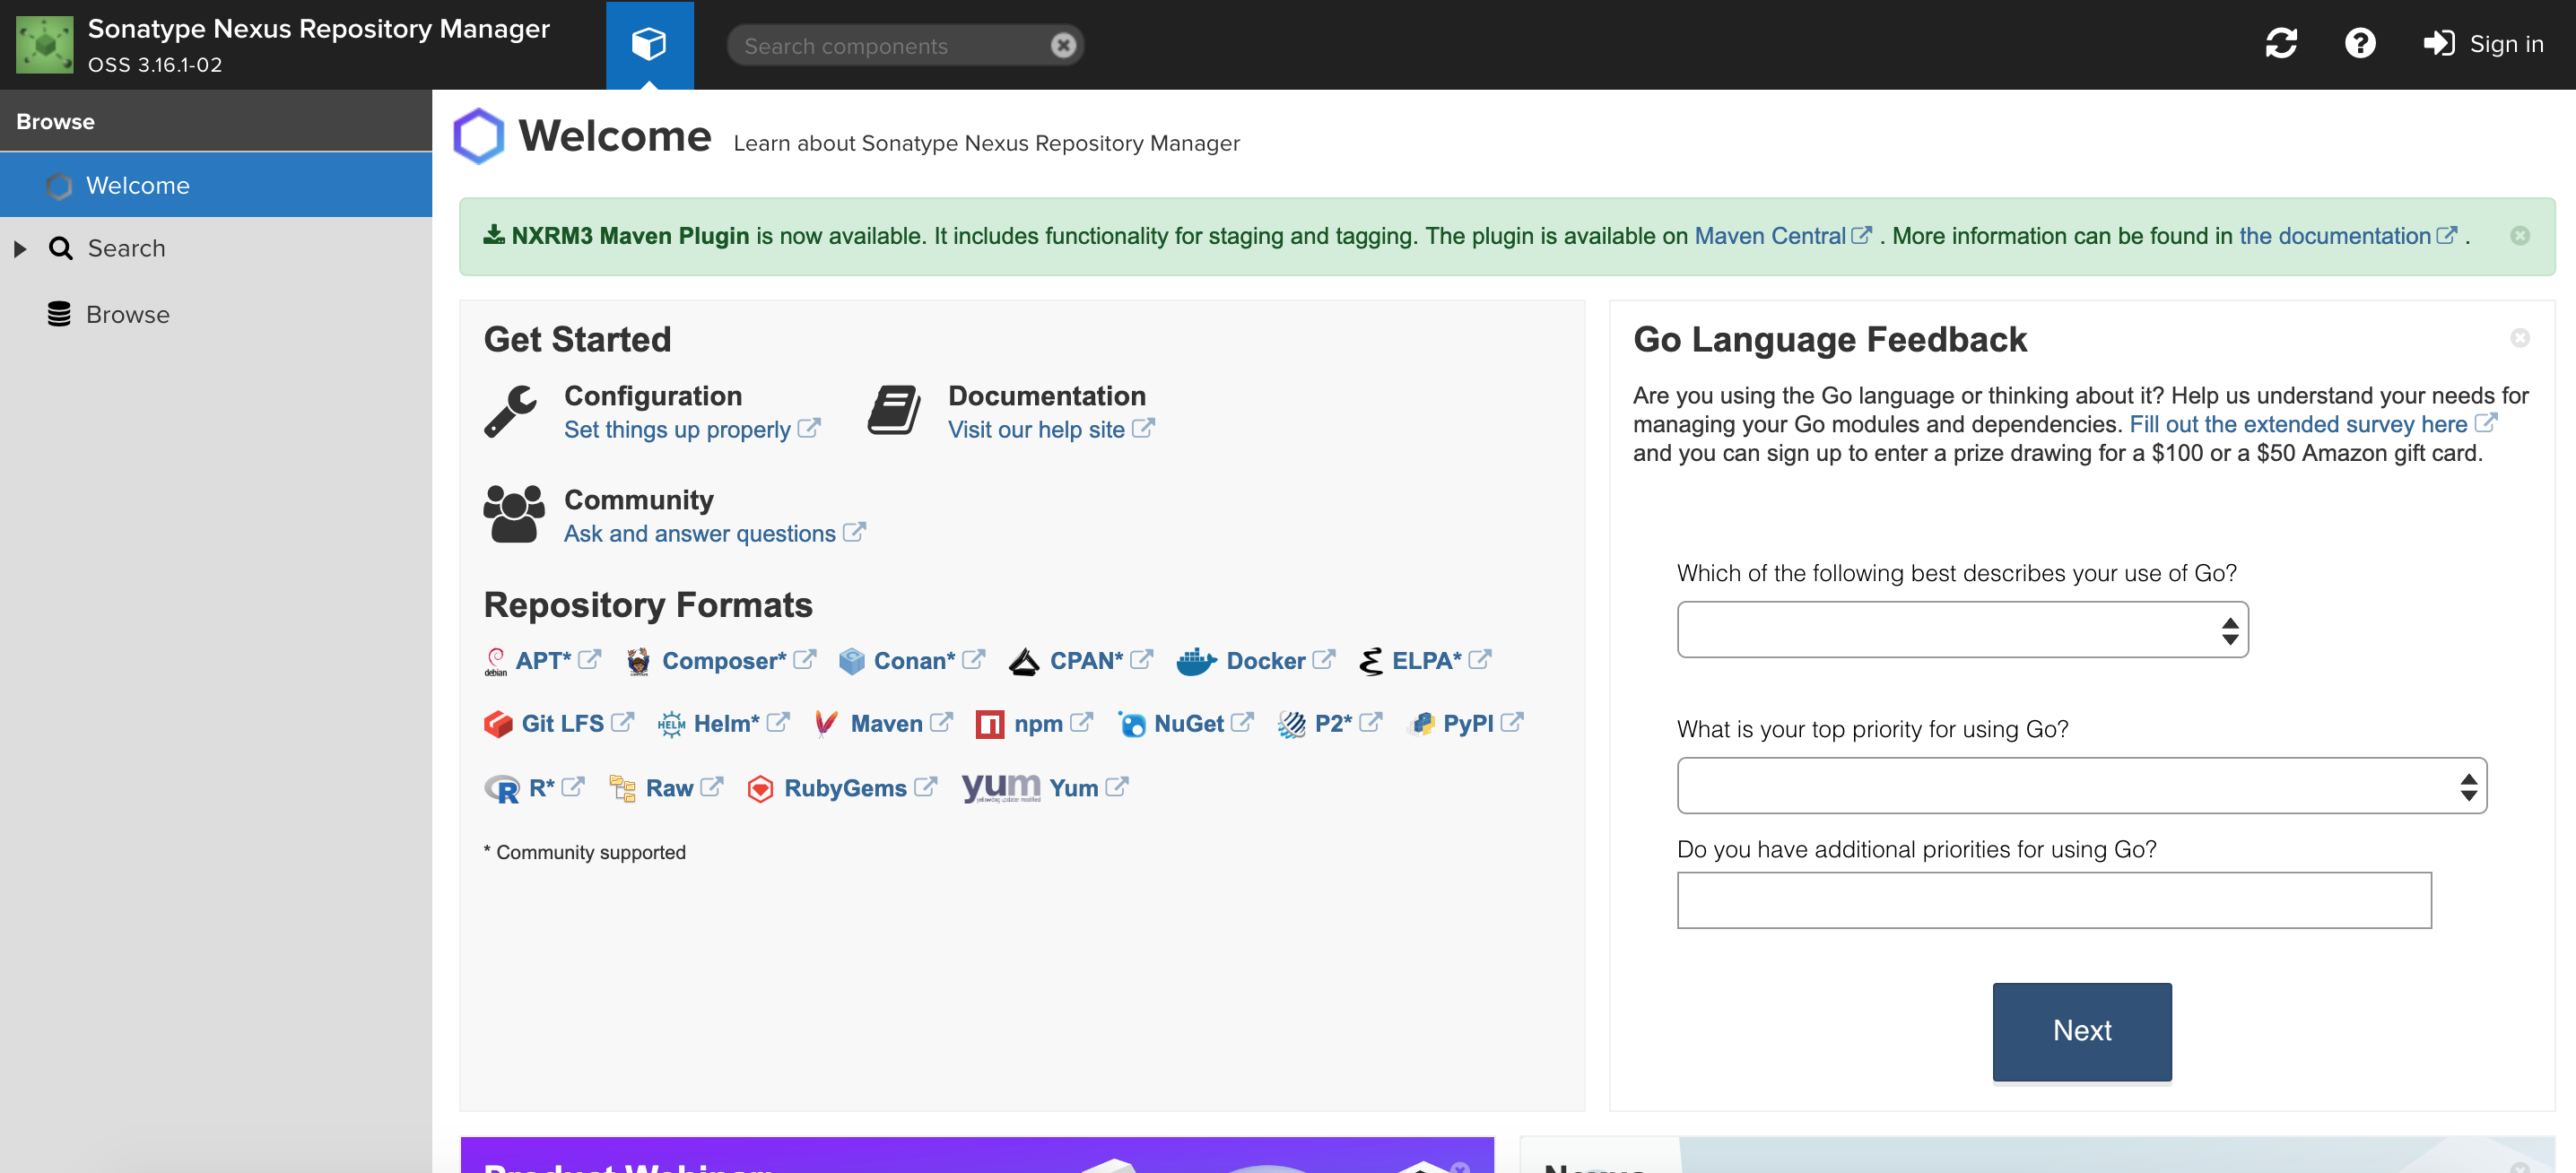This screenshot has width=2576, height=1173.
Task: Click the Nexus logo in header
Action: [x=45, y=44]
